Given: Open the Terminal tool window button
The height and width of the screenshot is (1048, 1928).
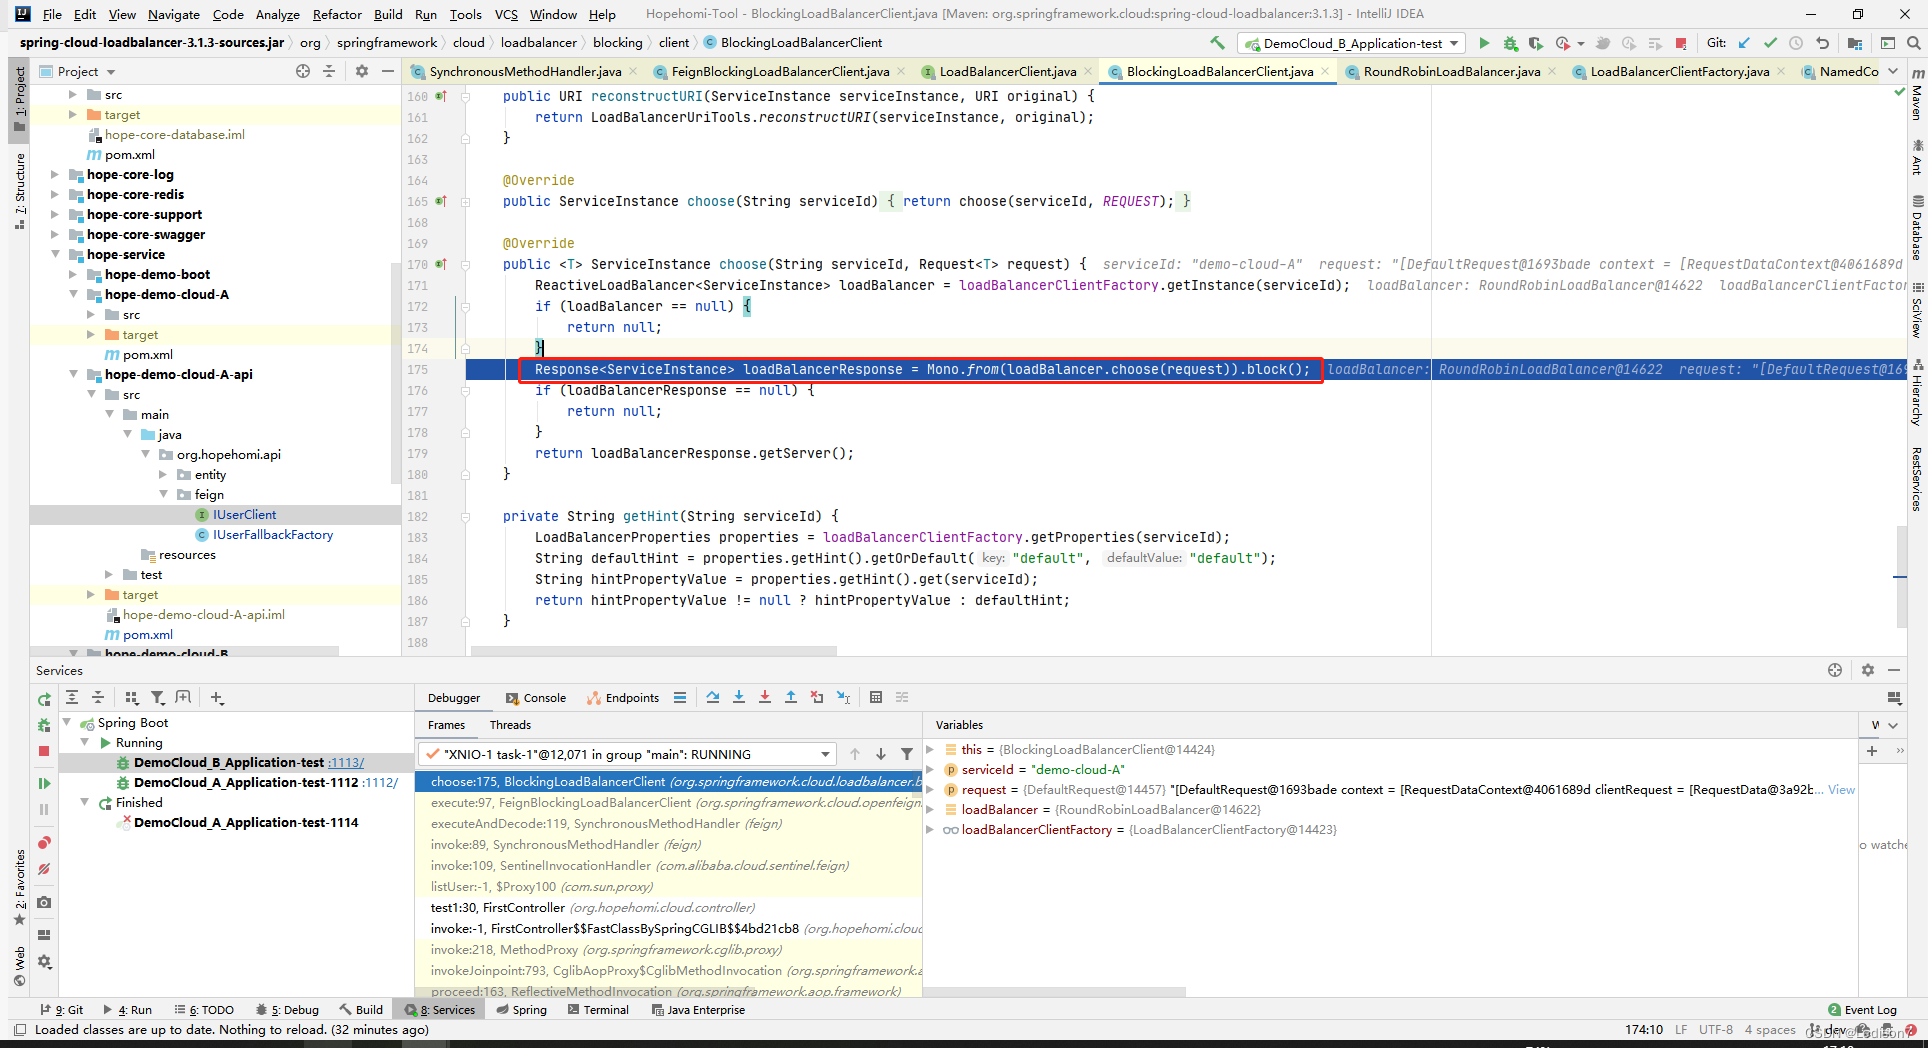Looking at the screenshot, I should [x=598, y=1010].
